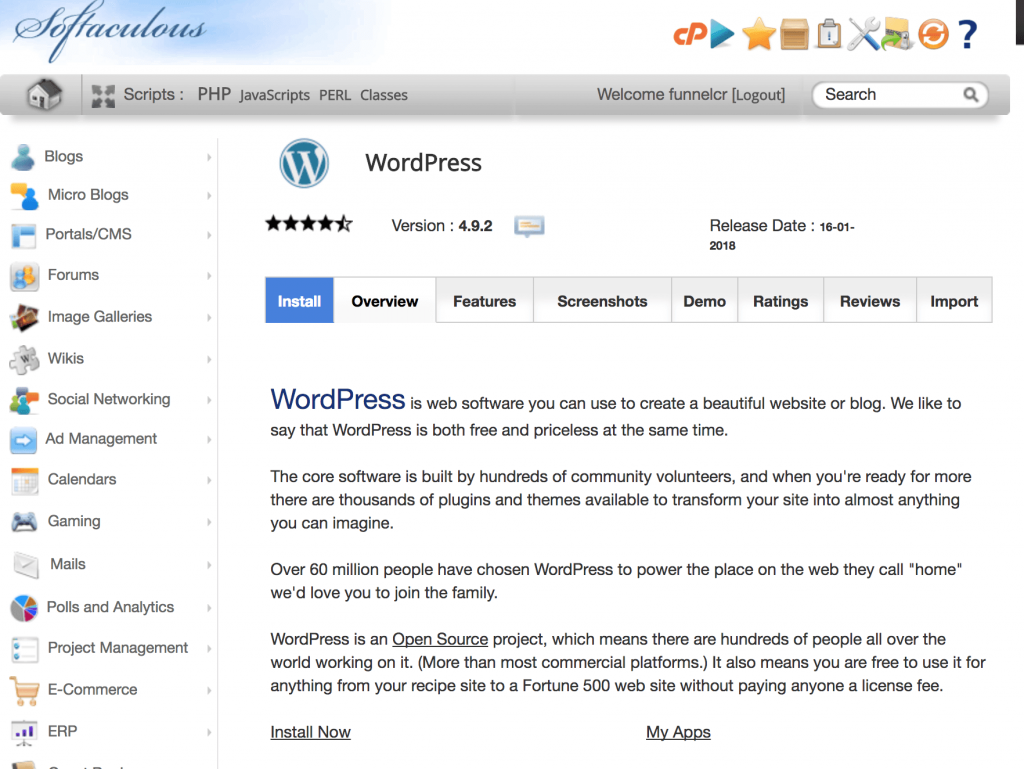
Task: Log out using the Logout link
Action: (x=758, y=95)
